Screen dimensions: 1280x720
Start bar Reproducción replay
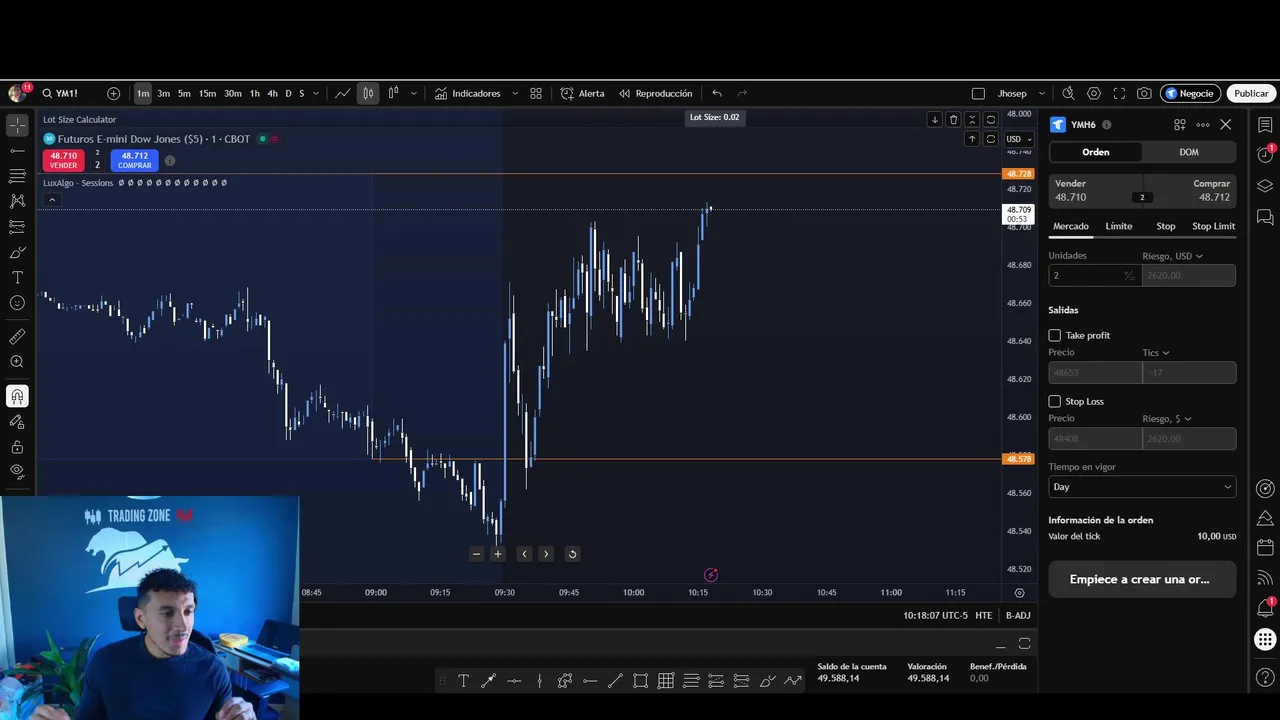(655, 93)
